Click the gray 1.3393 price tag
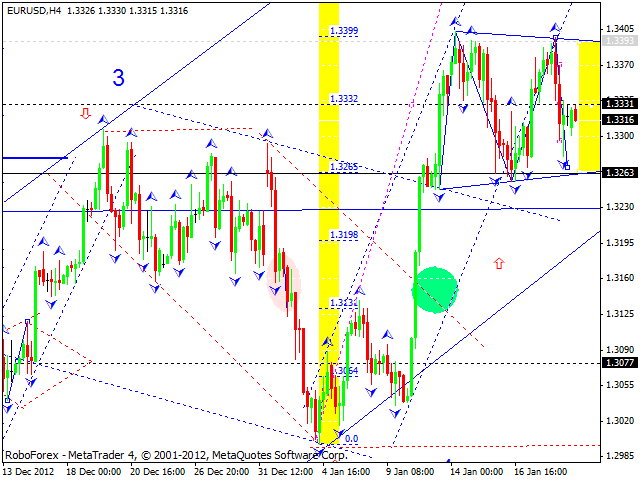The height and width of the screenshot is (480, 640). pos(620,40)
